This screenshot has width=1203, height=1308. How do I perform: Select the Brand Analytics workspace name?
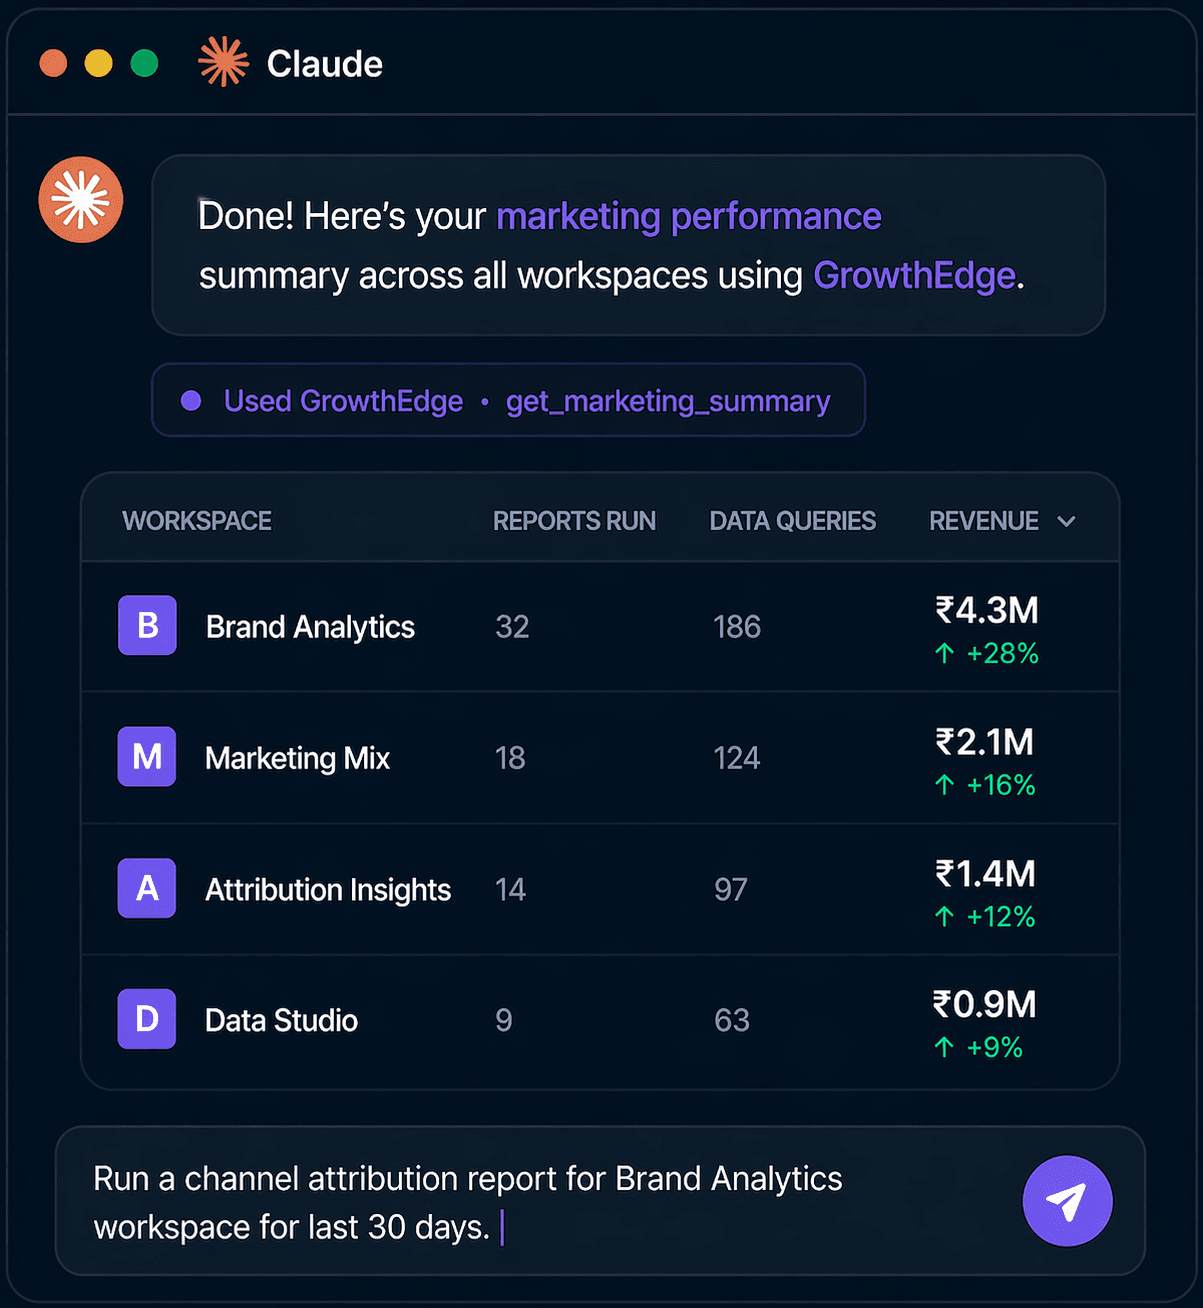click(310, 627)
